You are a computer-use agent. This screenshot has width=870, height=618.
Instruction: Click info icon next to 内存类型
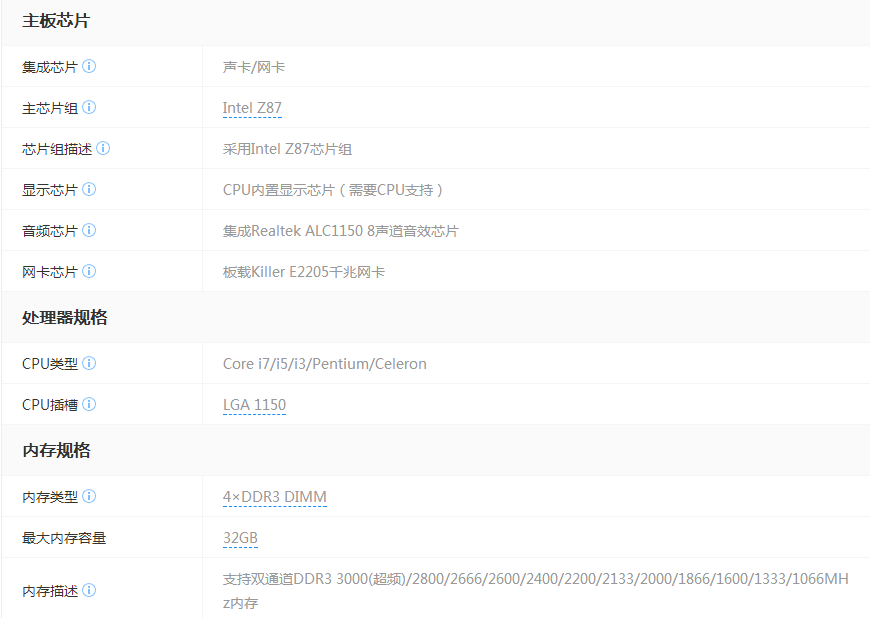coord(89,497)
